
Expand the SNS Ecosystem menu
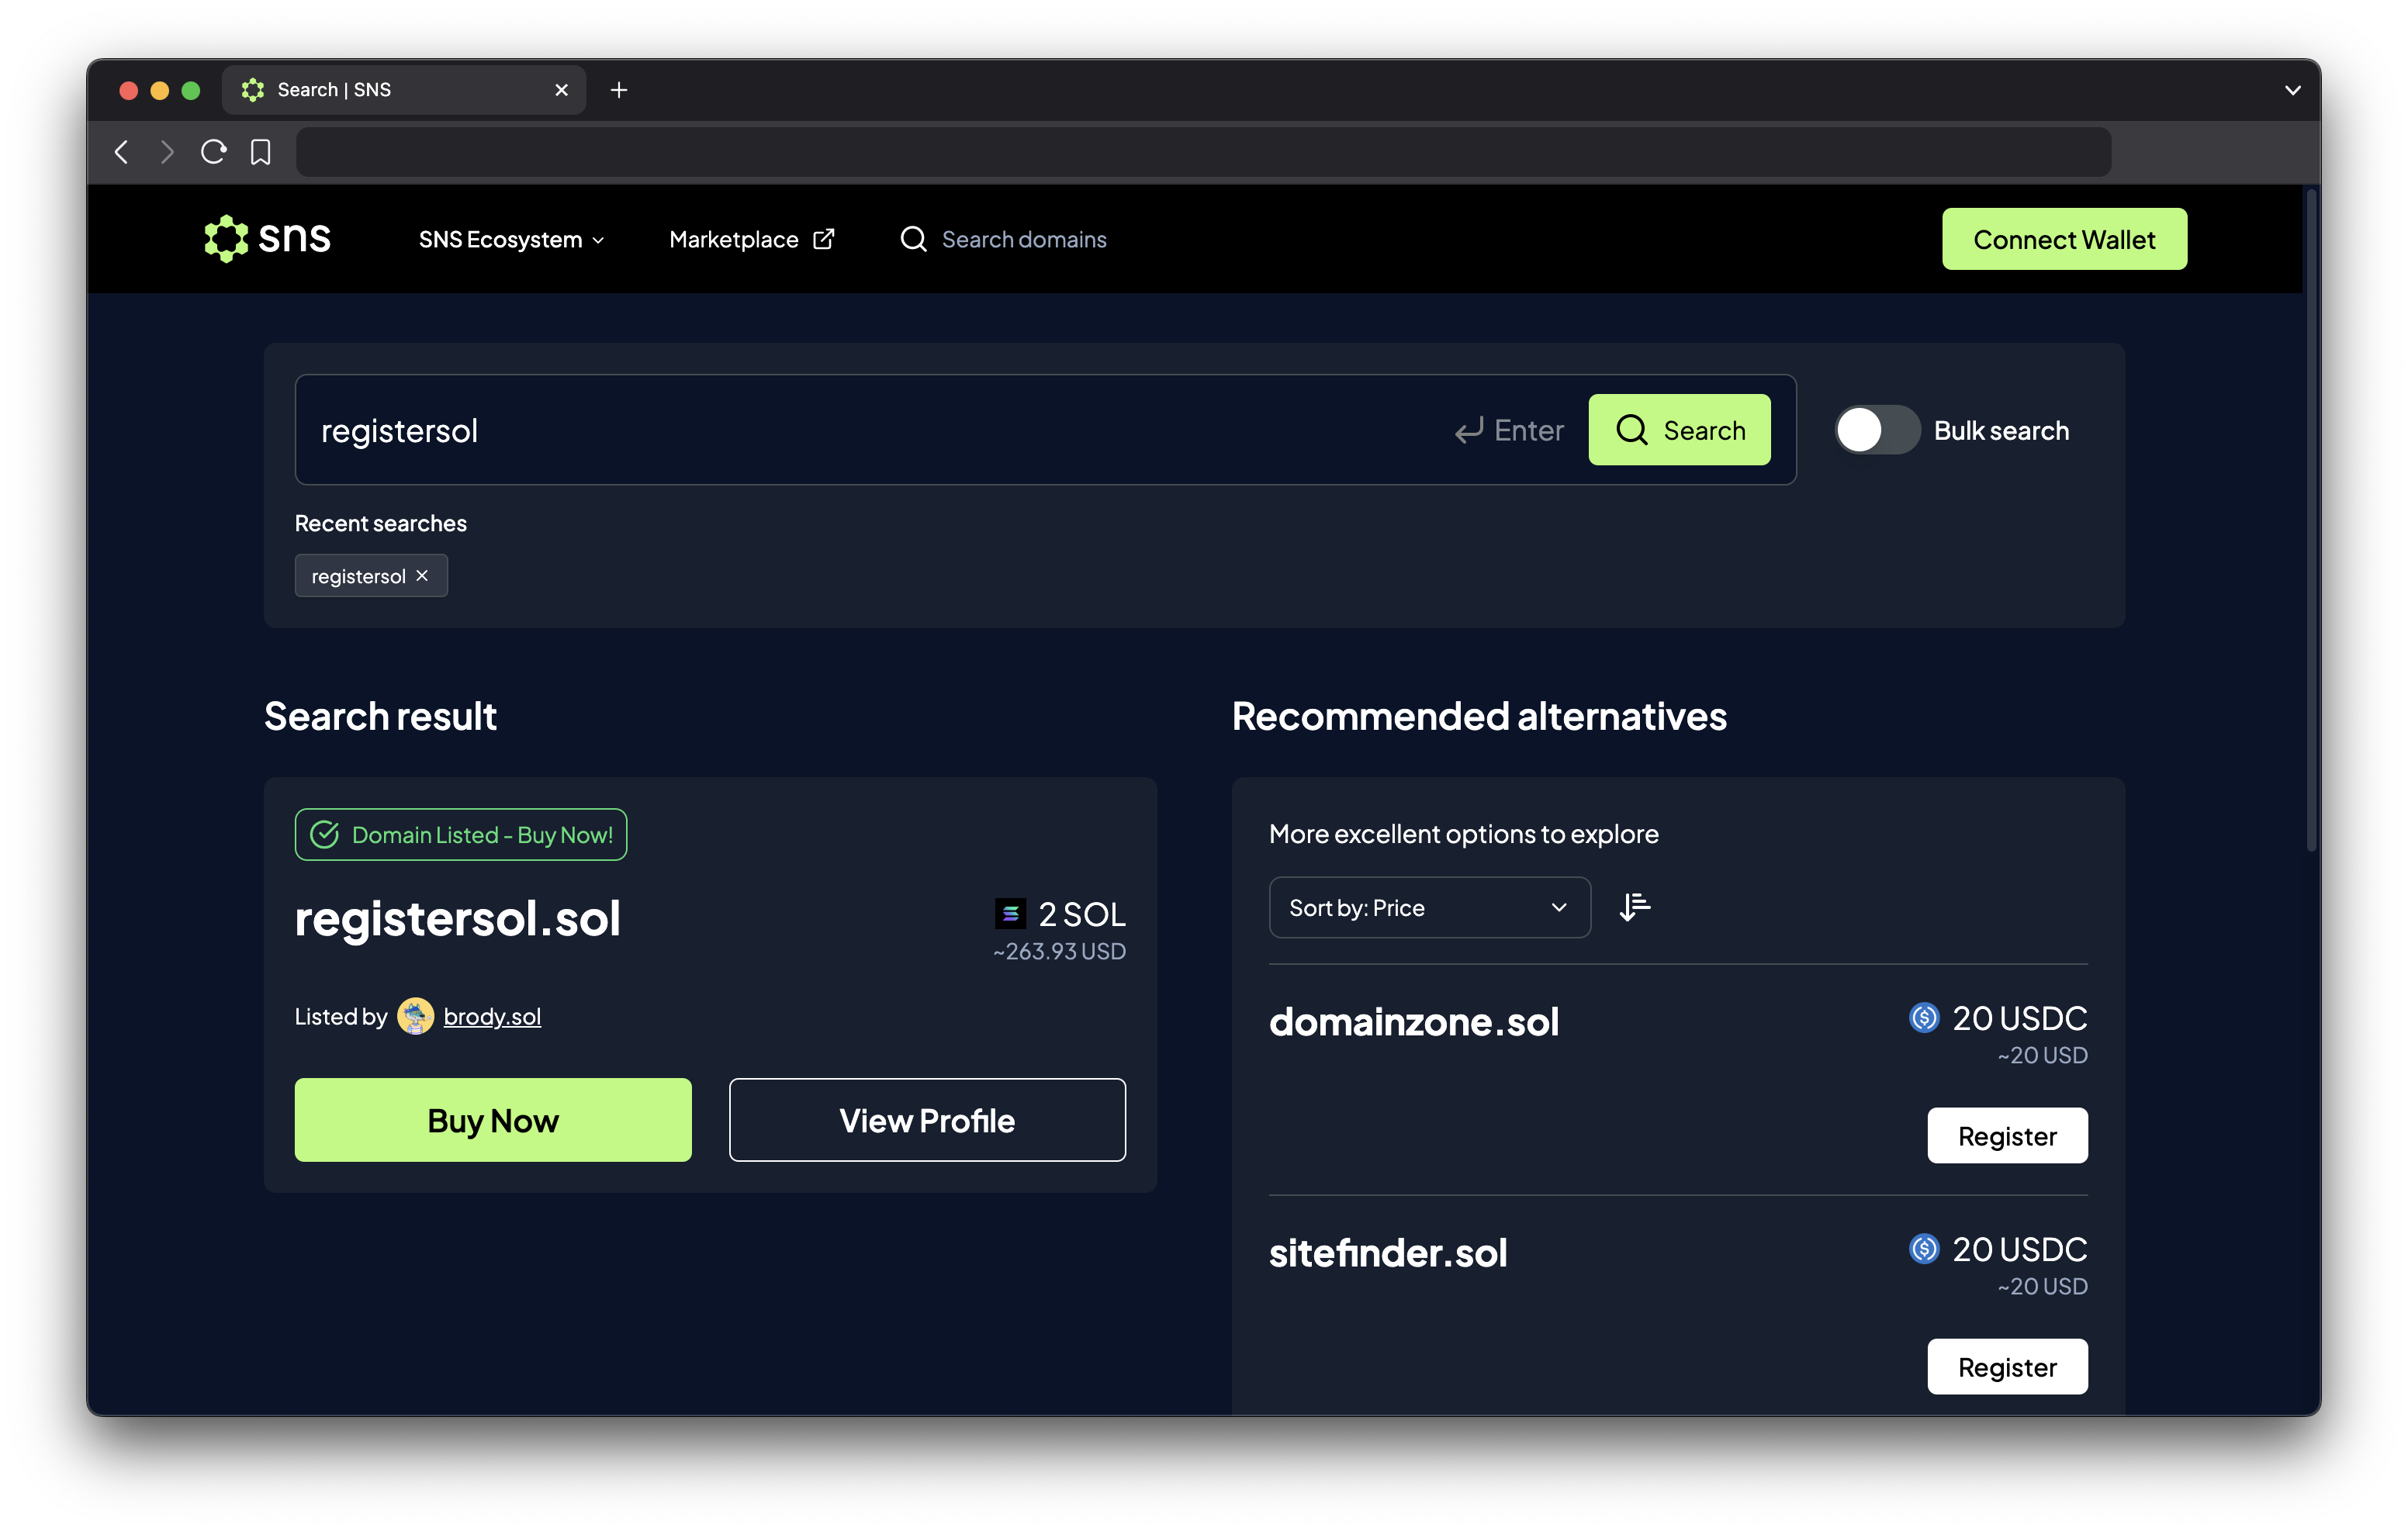pyautogui.click(x=511, y=239)
